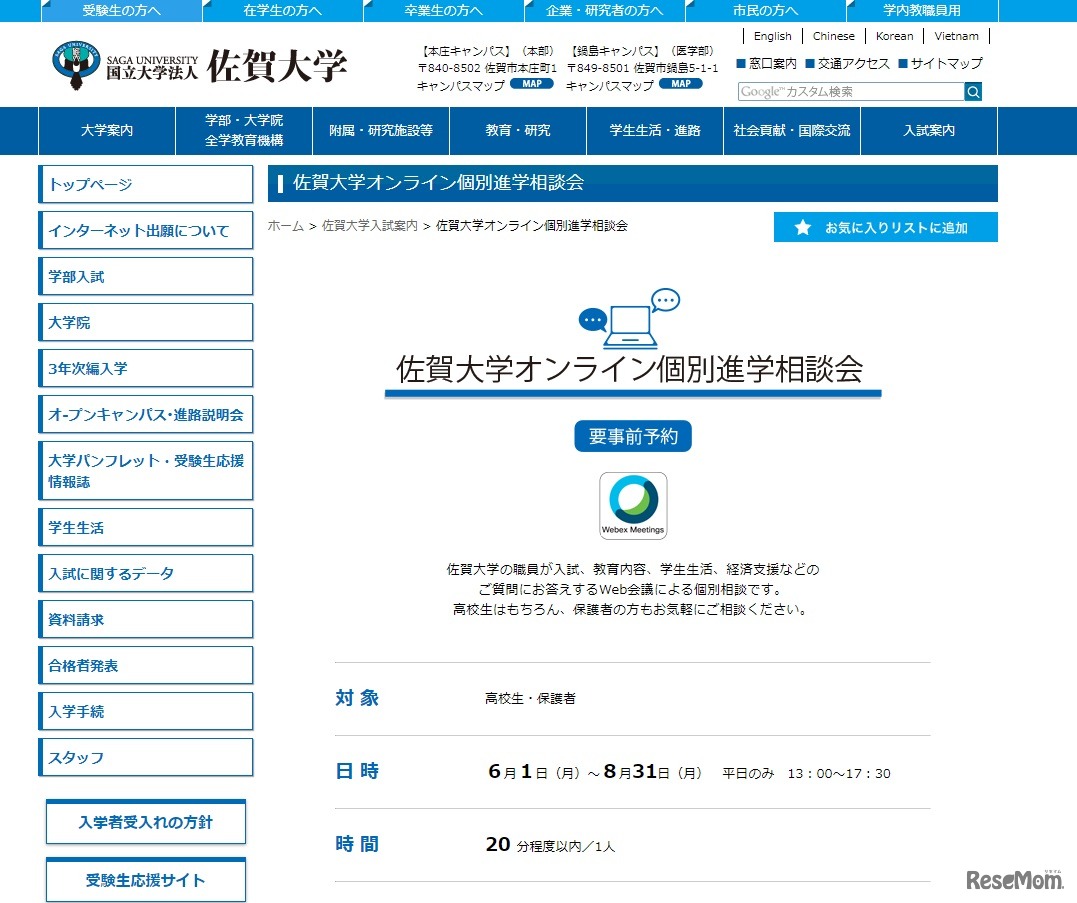
Task: Switch to the 市民の方へ tab
Action: pos(765,9)
